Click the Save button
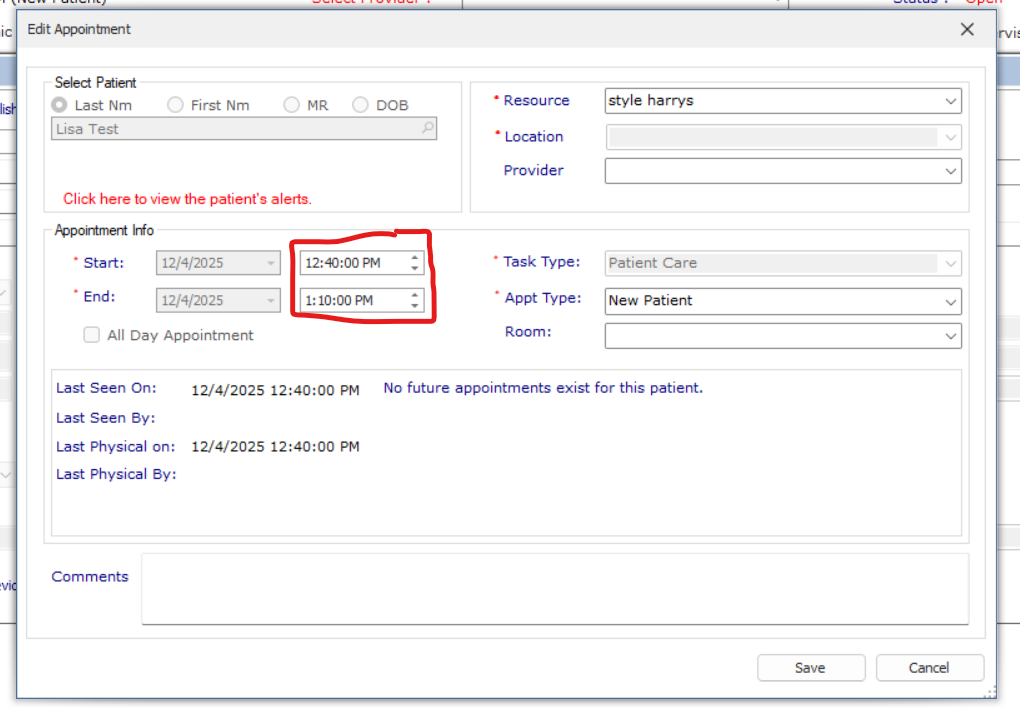The width and height of the screenshot is (1020, 708). click(811, 668)
